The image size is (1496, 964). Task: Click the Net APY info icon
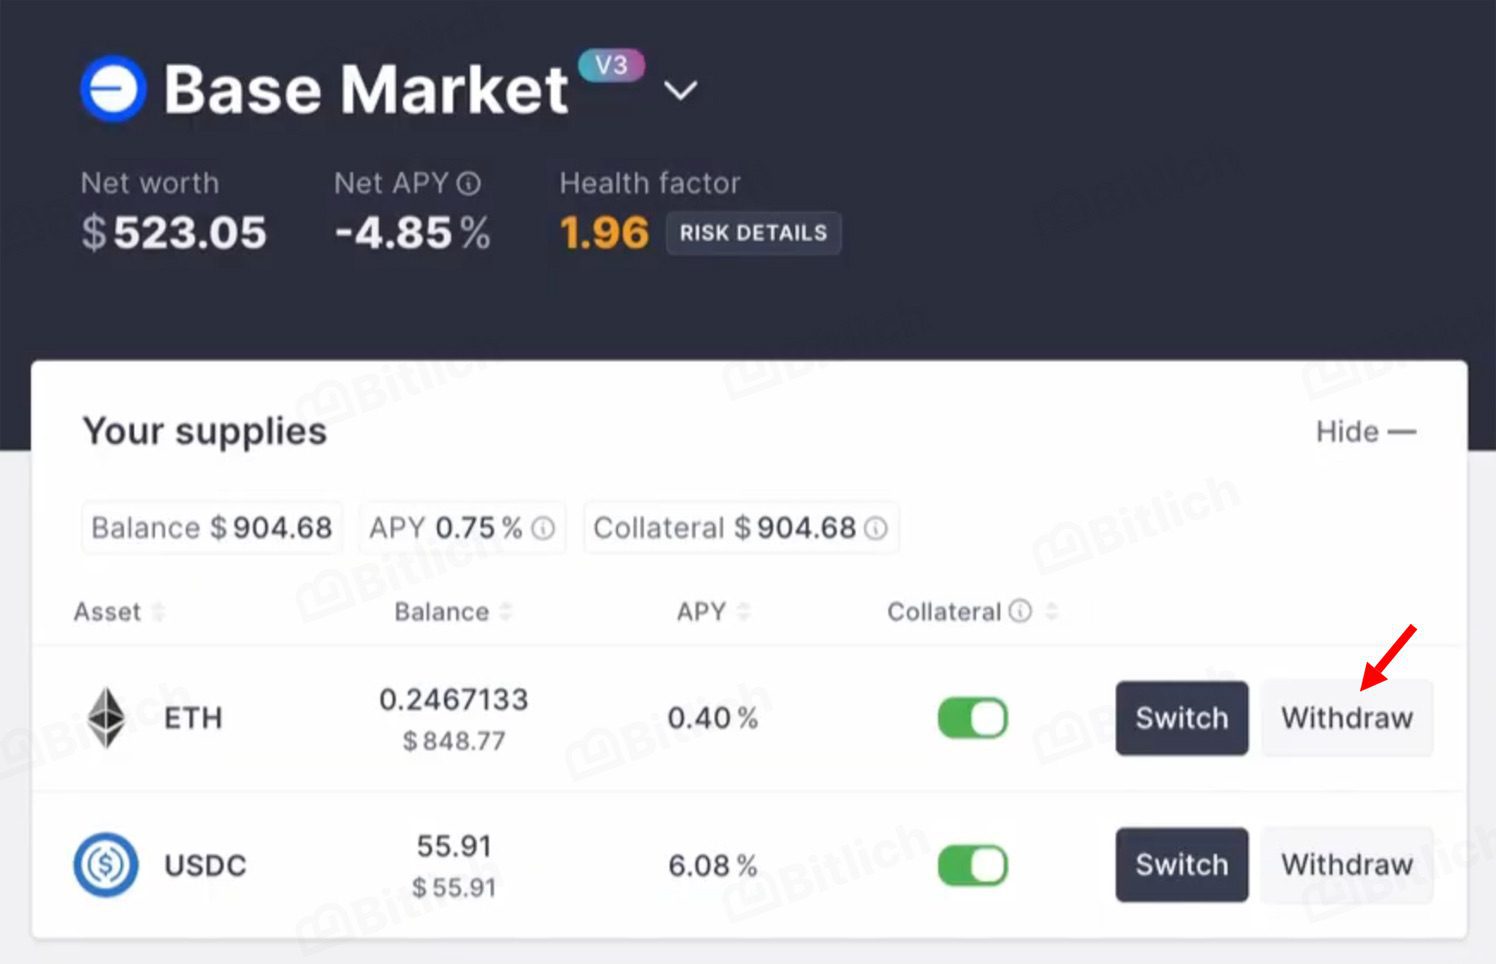tap(469, 184)
